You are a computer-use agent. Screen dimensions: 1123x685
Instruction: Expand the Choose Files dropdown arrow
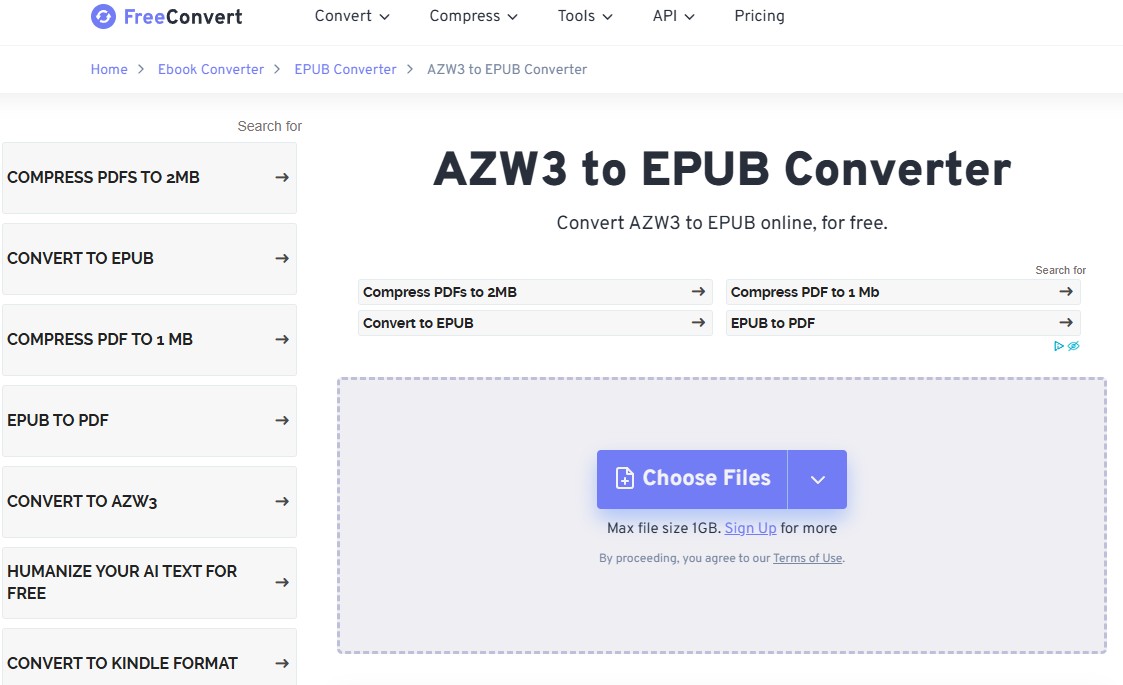(x=817, y=478)
